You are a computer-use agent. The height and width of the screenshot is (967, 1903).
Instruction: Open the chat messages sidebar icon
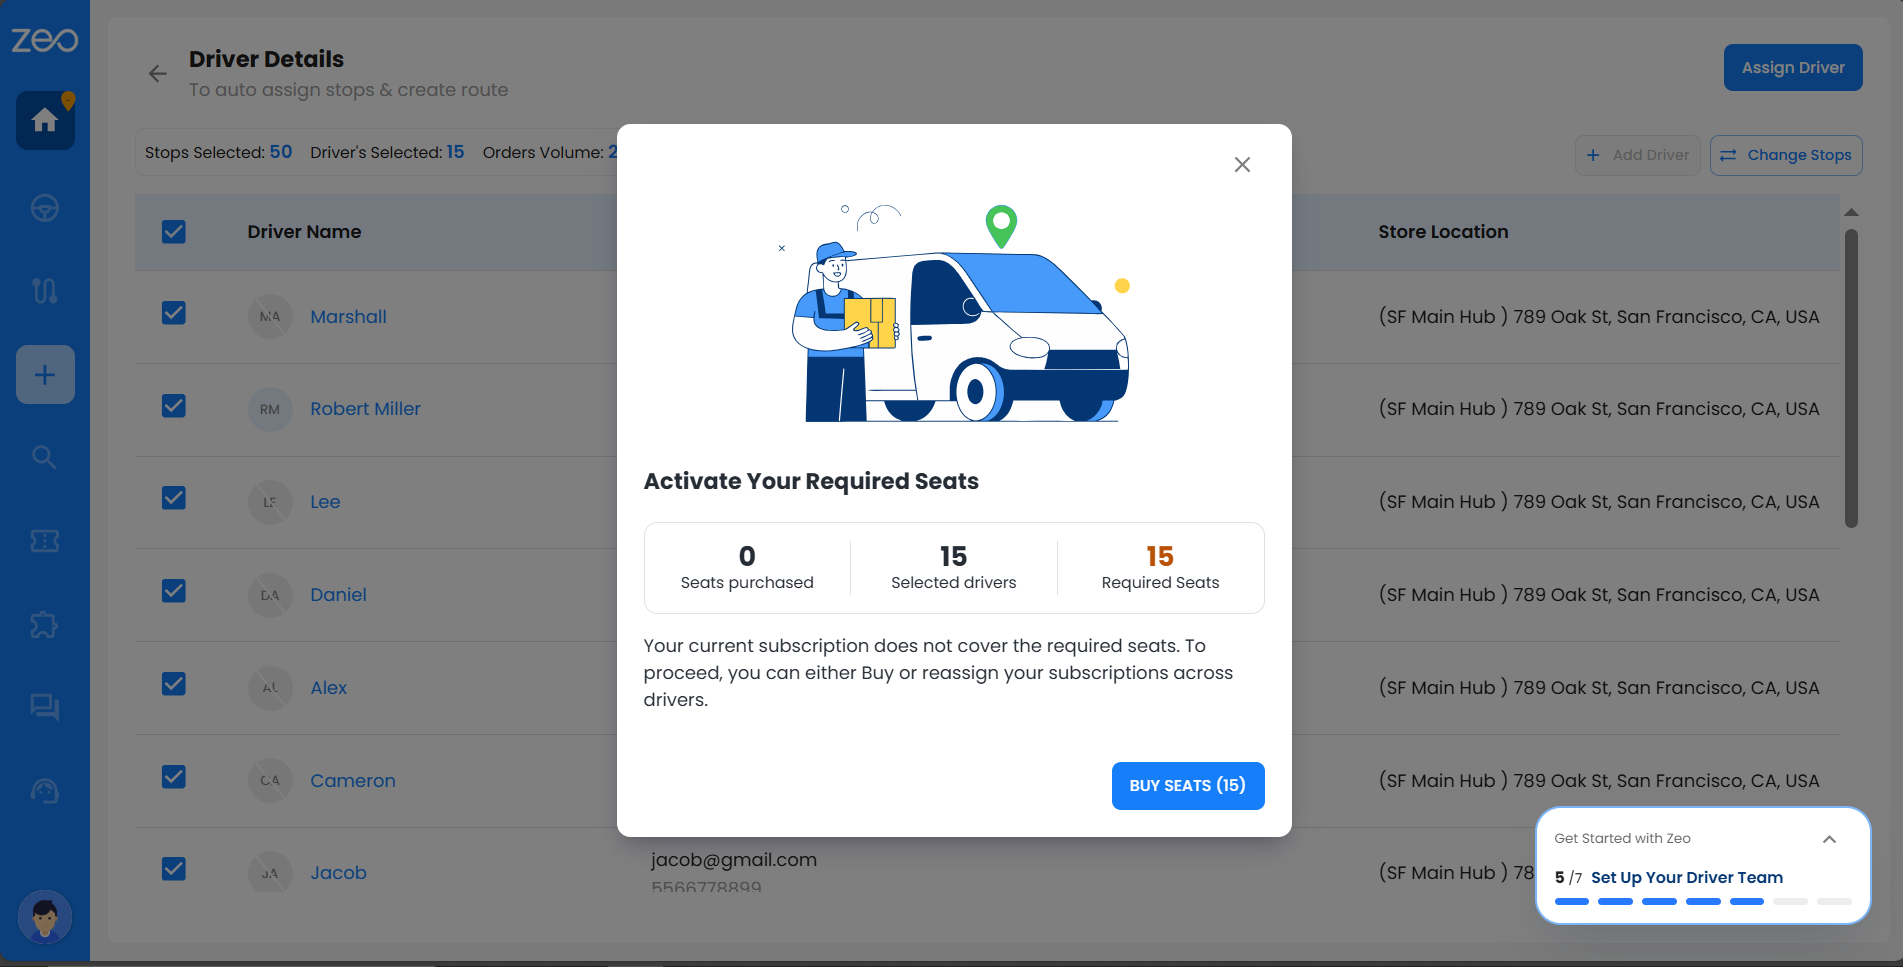(x=45, y=707)
